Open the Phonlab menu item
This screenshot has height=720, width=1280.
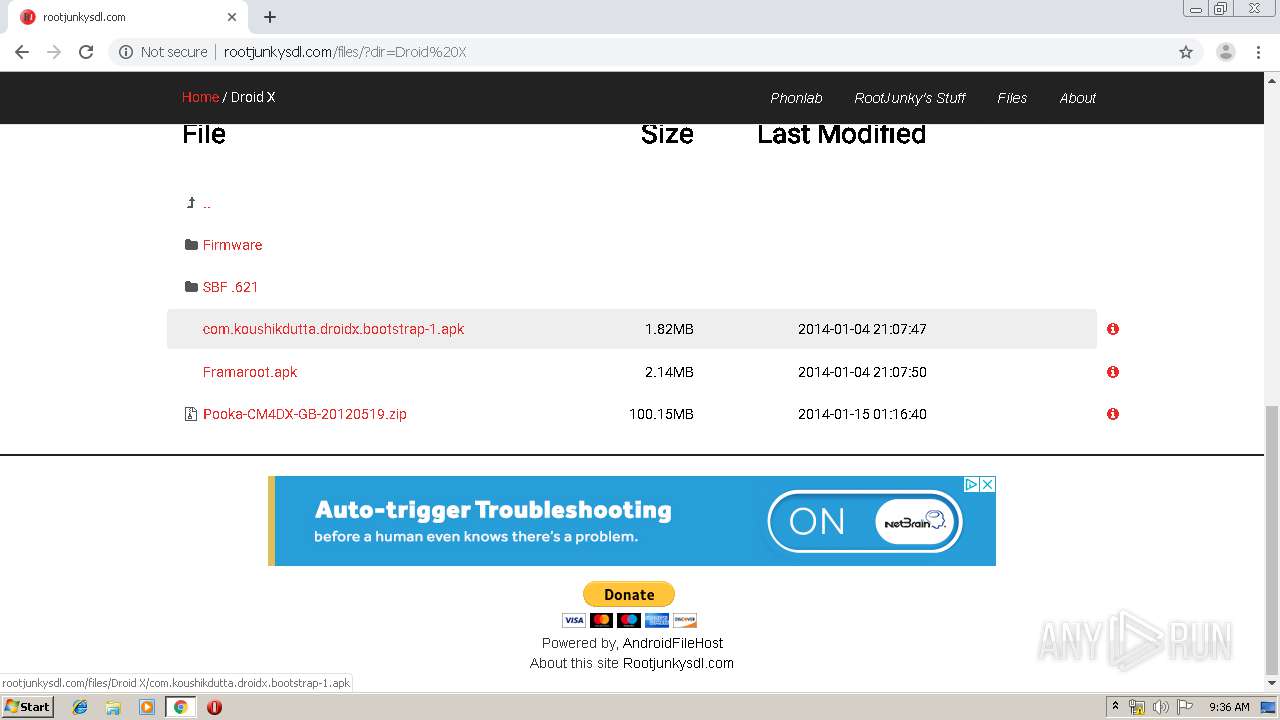click(796, 98)
